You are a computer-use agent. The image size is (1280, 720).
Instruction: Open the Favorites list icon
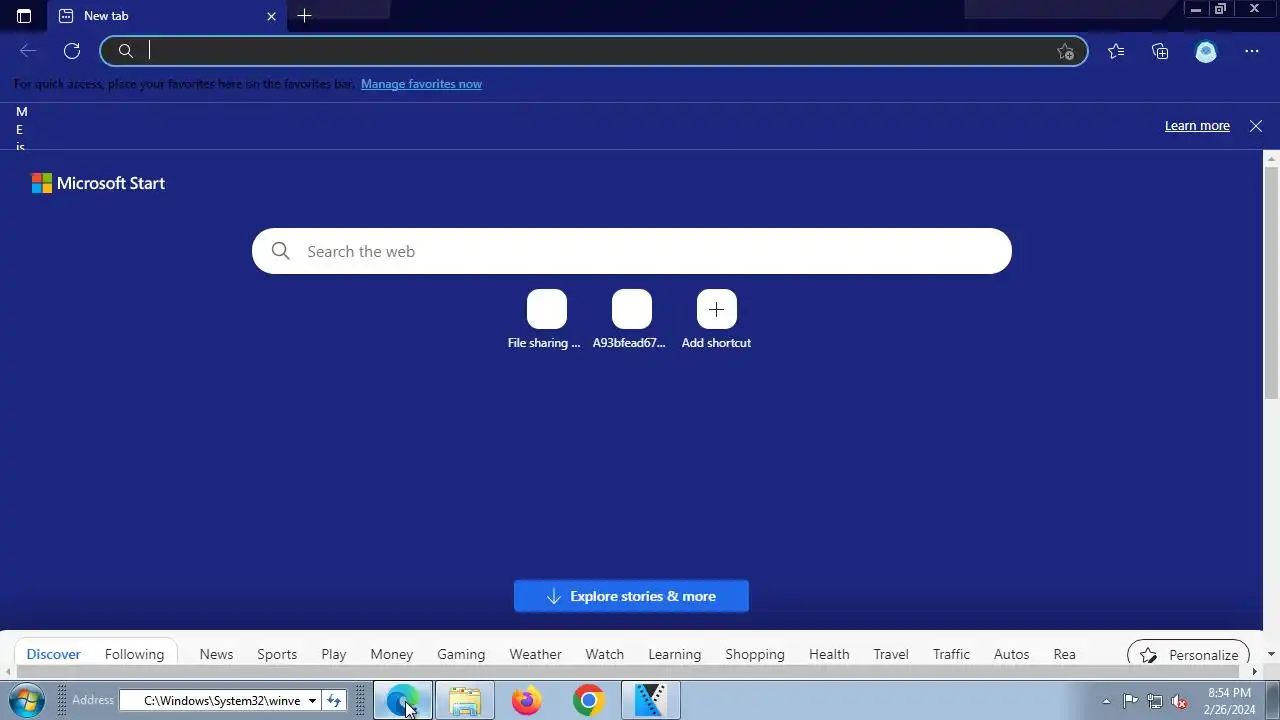pyautogui.click(x=1116, y=51)
